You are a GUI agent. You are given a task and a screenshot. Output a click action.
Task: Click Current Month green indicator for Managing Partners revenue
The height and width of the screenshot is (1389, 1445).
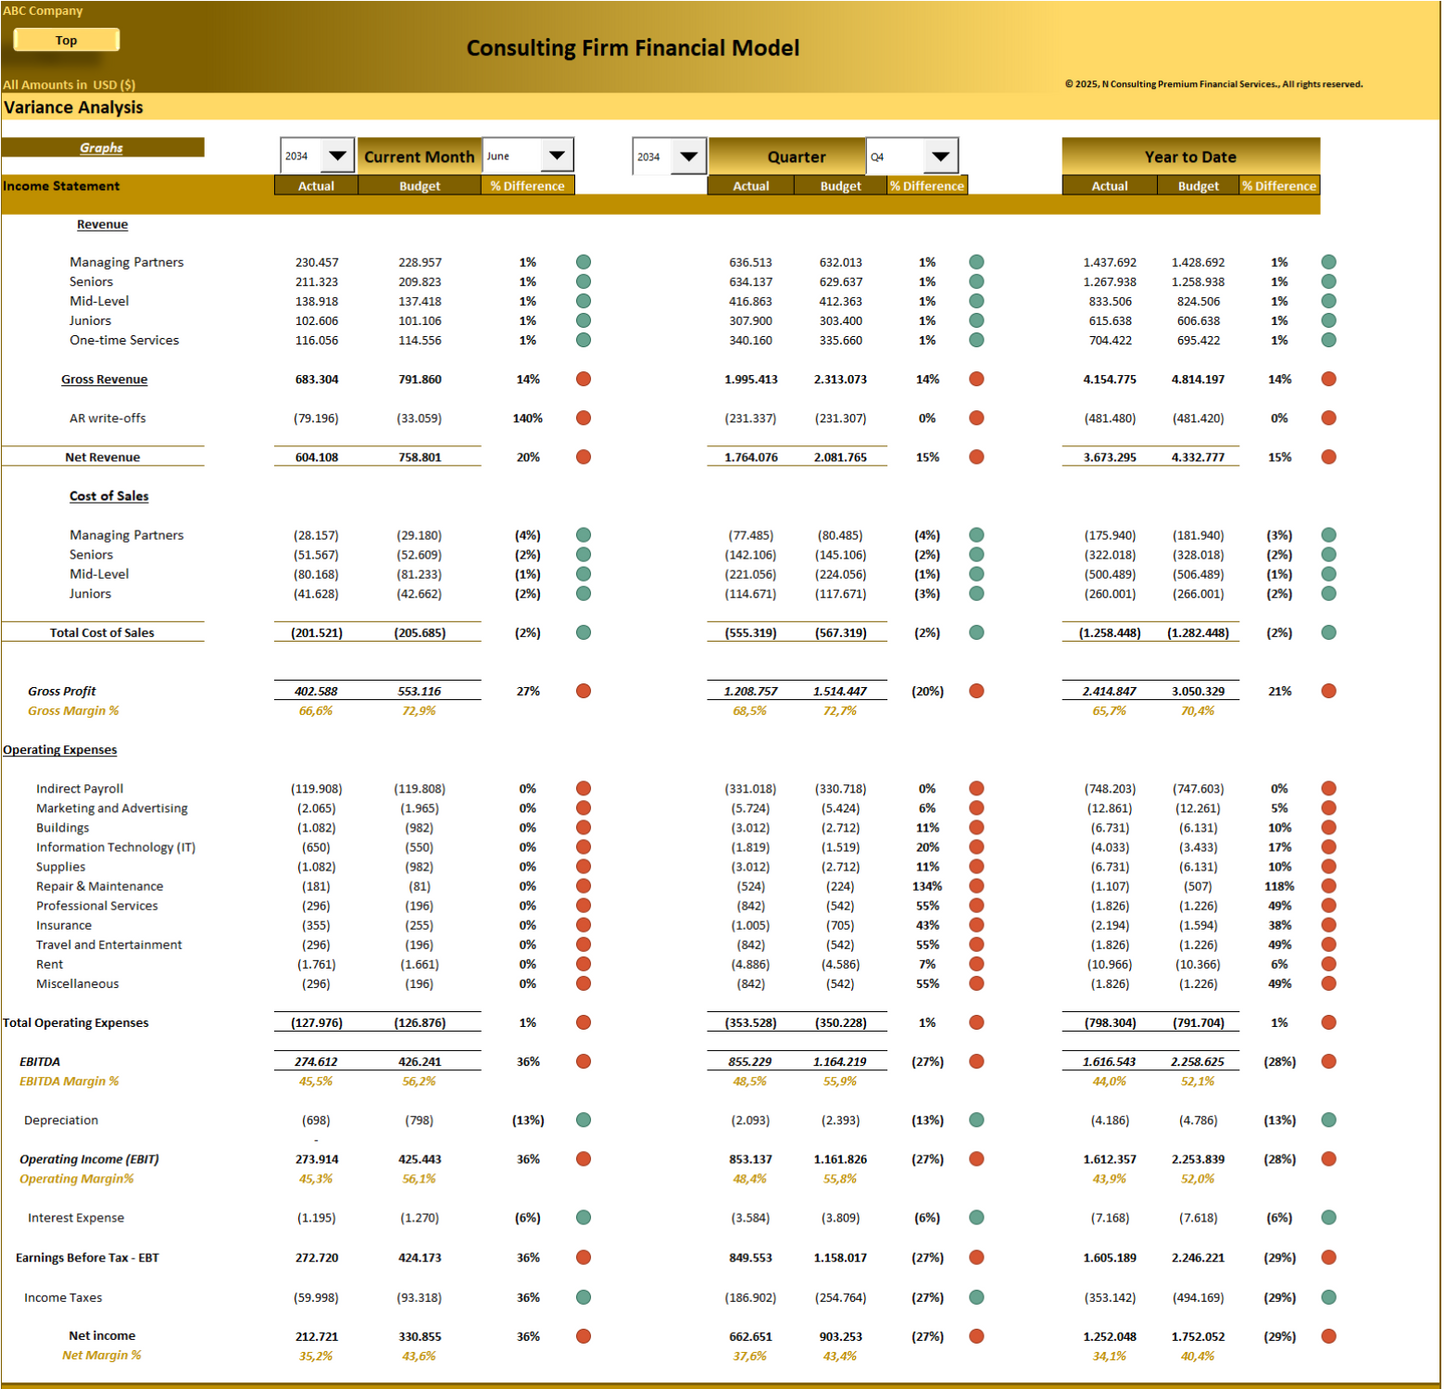[x=584, y=262]
